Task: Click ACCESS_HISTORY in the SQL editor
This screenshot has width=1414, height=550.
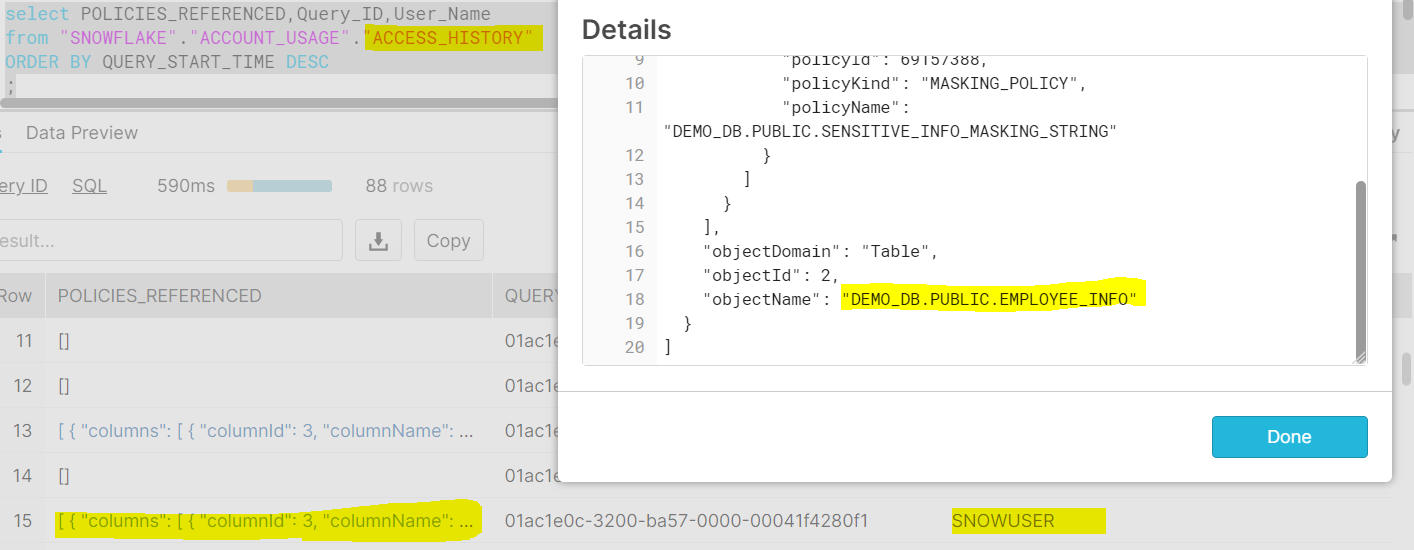Action: [452, 38]
